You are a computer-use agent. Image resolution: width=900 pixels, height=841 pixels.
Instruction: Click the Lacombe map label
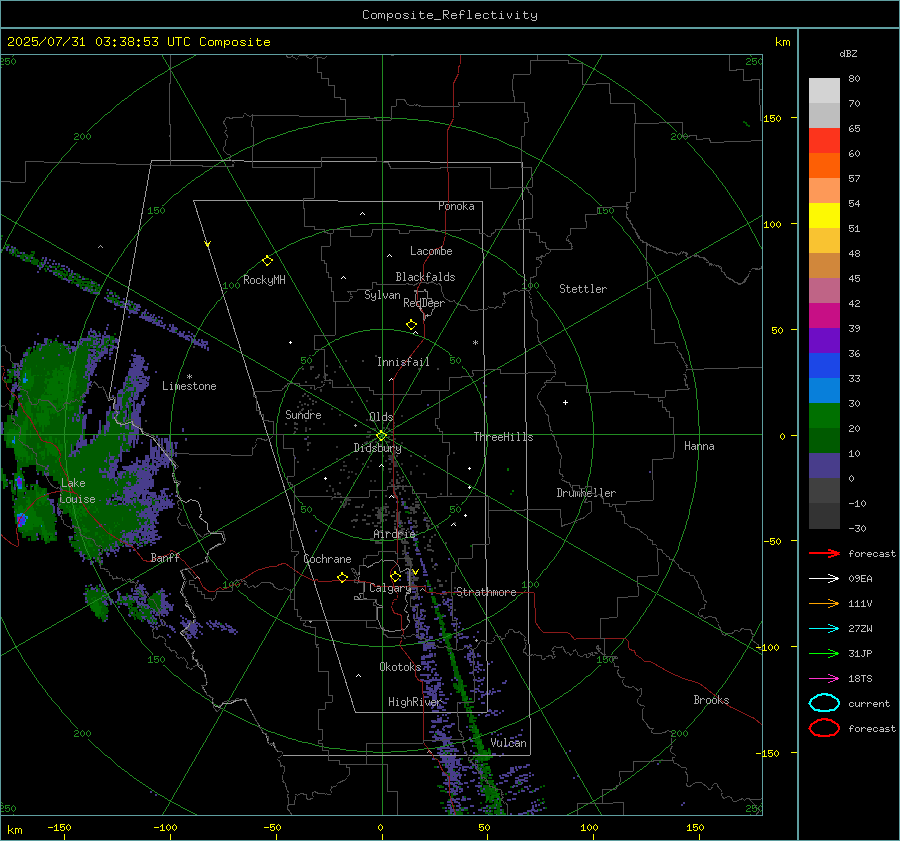point(431,251)
